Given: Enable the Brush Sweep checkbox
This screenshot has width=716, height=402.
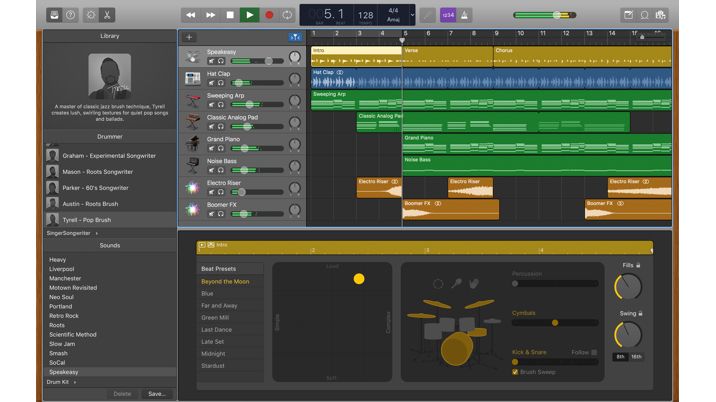Looking at the screenshot, I should [515, 372].
